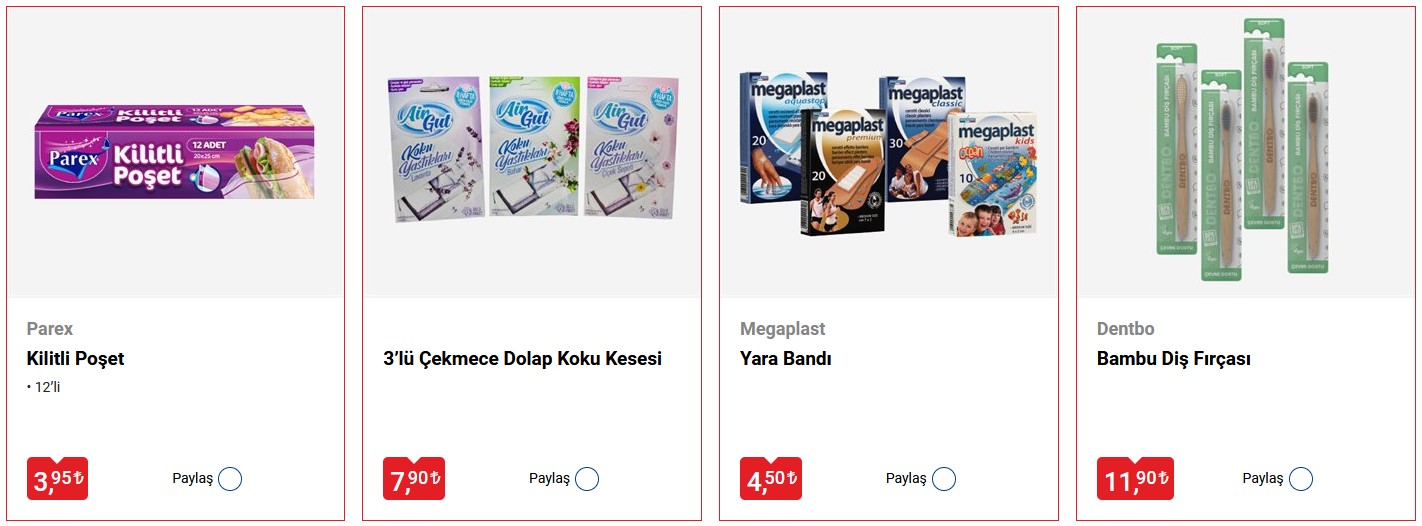Open the Megaplast plaster boxes product image
This screenshot has width=1422, height=526.
tap(888, 153)
